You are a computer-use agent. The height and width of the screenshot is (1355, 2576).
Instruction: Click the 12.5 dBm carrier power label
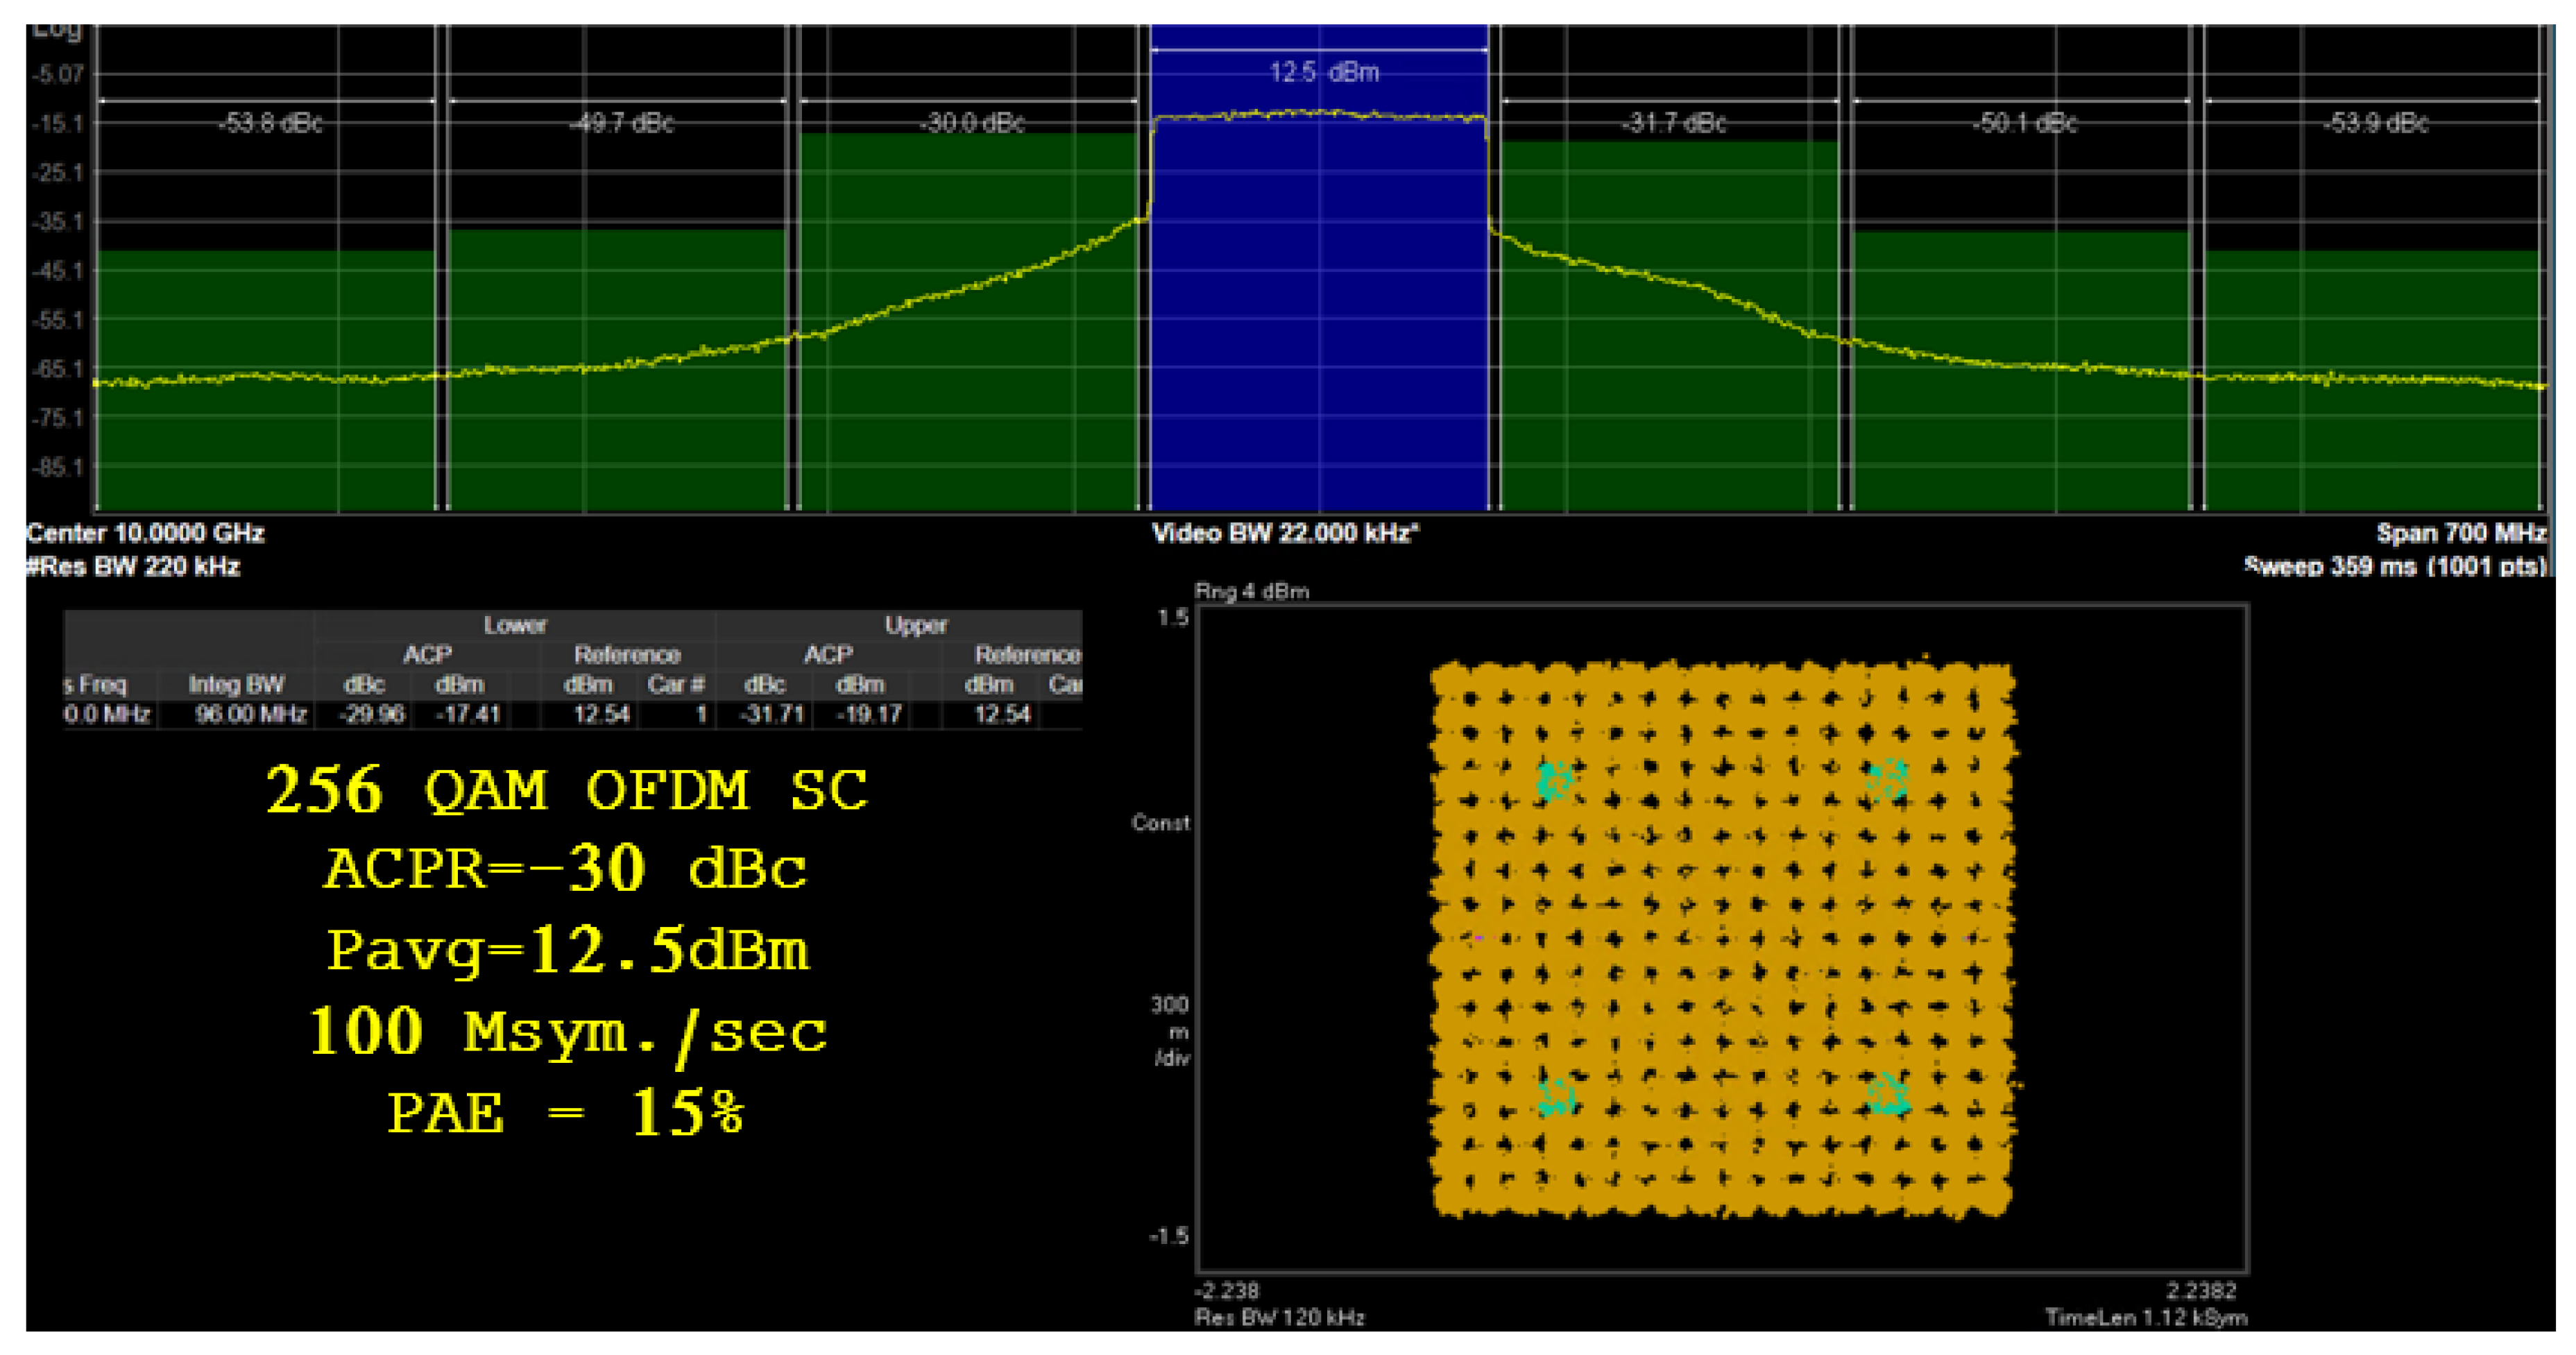(1323, 72)
